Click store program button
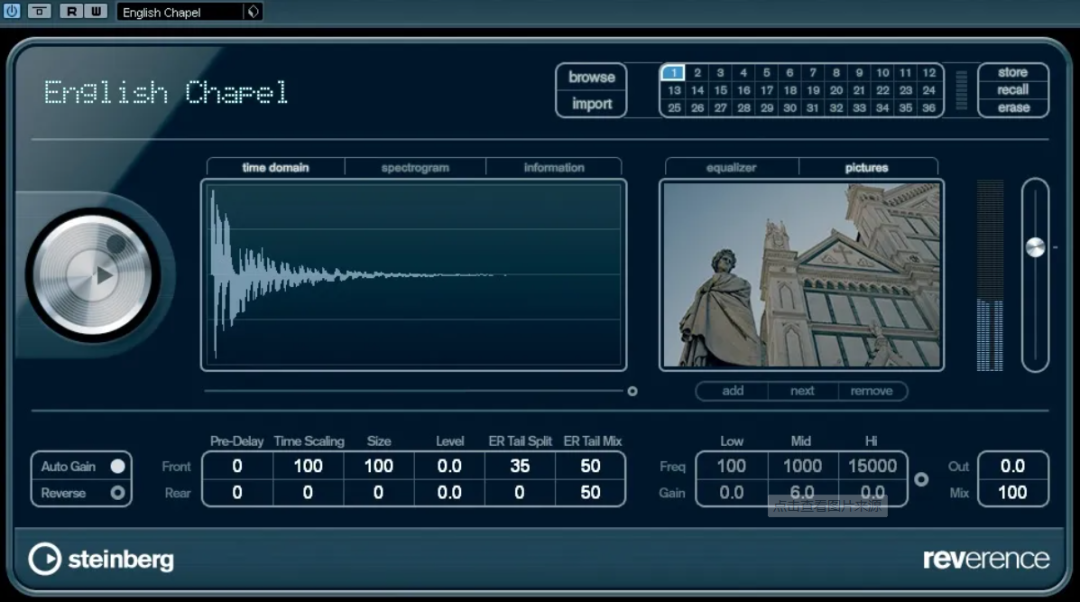Image resolution: width=1080 pixels, height=602 pixels. (x=1012, y=72)
